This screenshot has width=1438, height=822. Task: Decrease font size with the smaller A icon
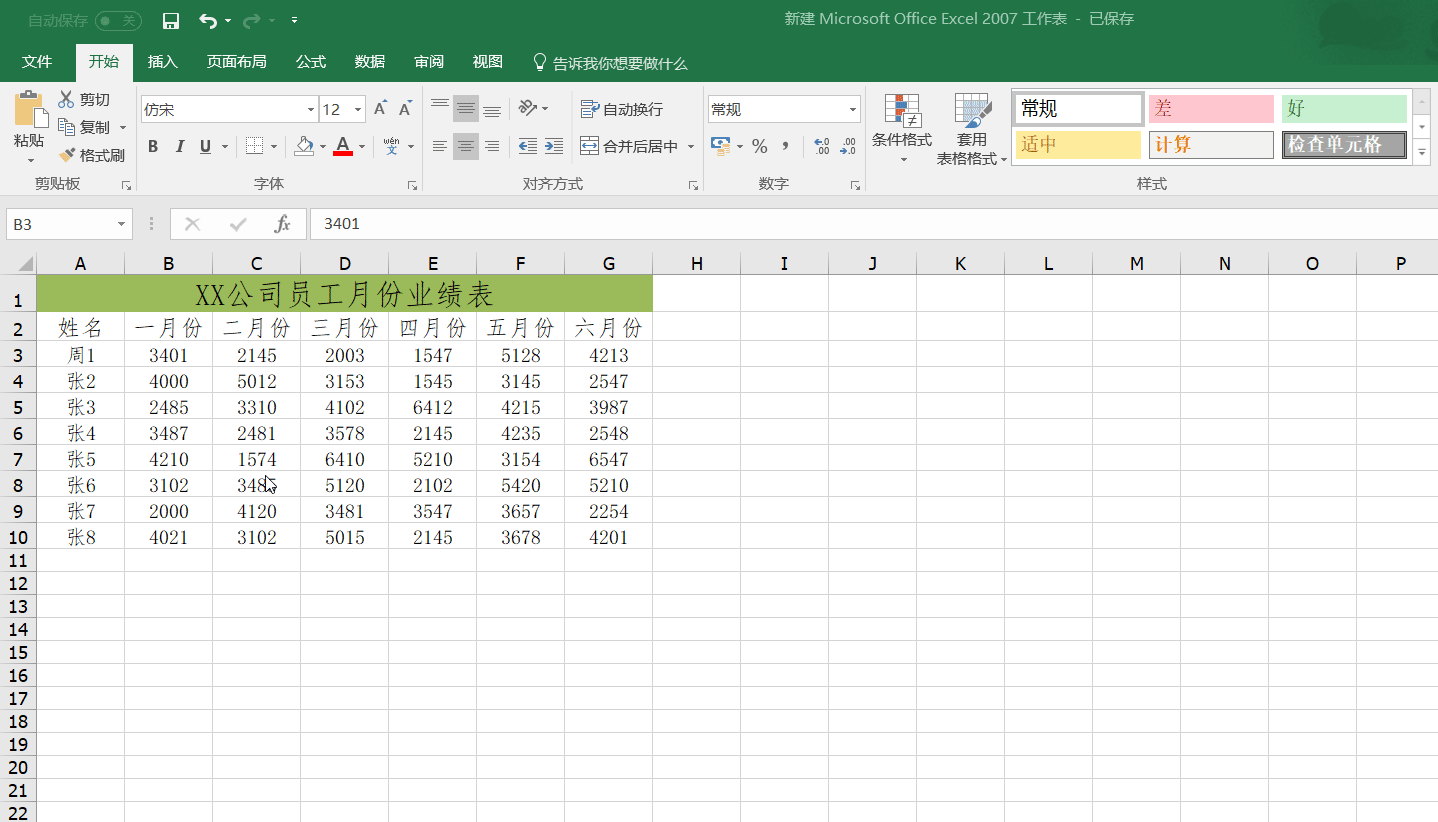click(405, 109)
